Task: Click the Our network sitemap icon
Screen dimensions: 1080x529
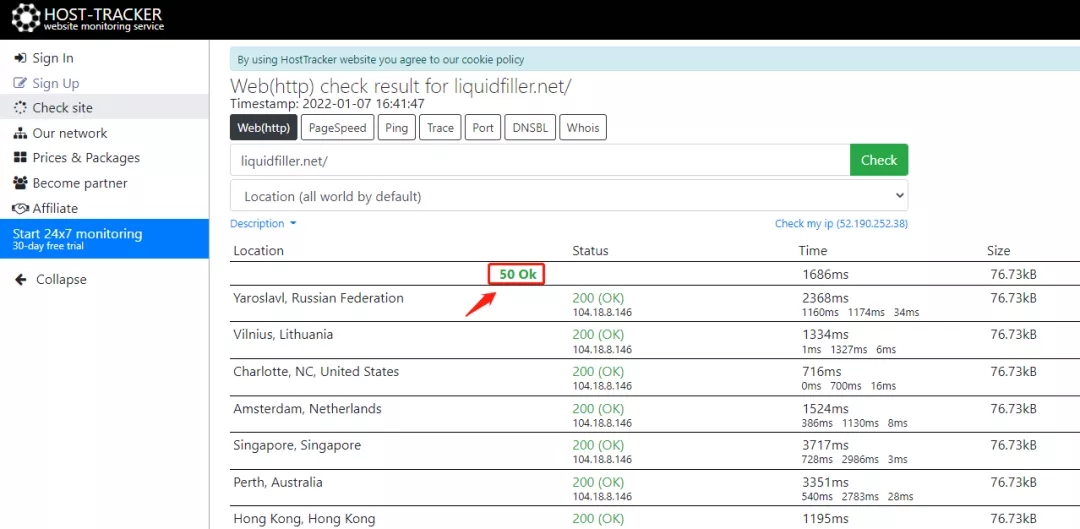Action: click(20, 133)
